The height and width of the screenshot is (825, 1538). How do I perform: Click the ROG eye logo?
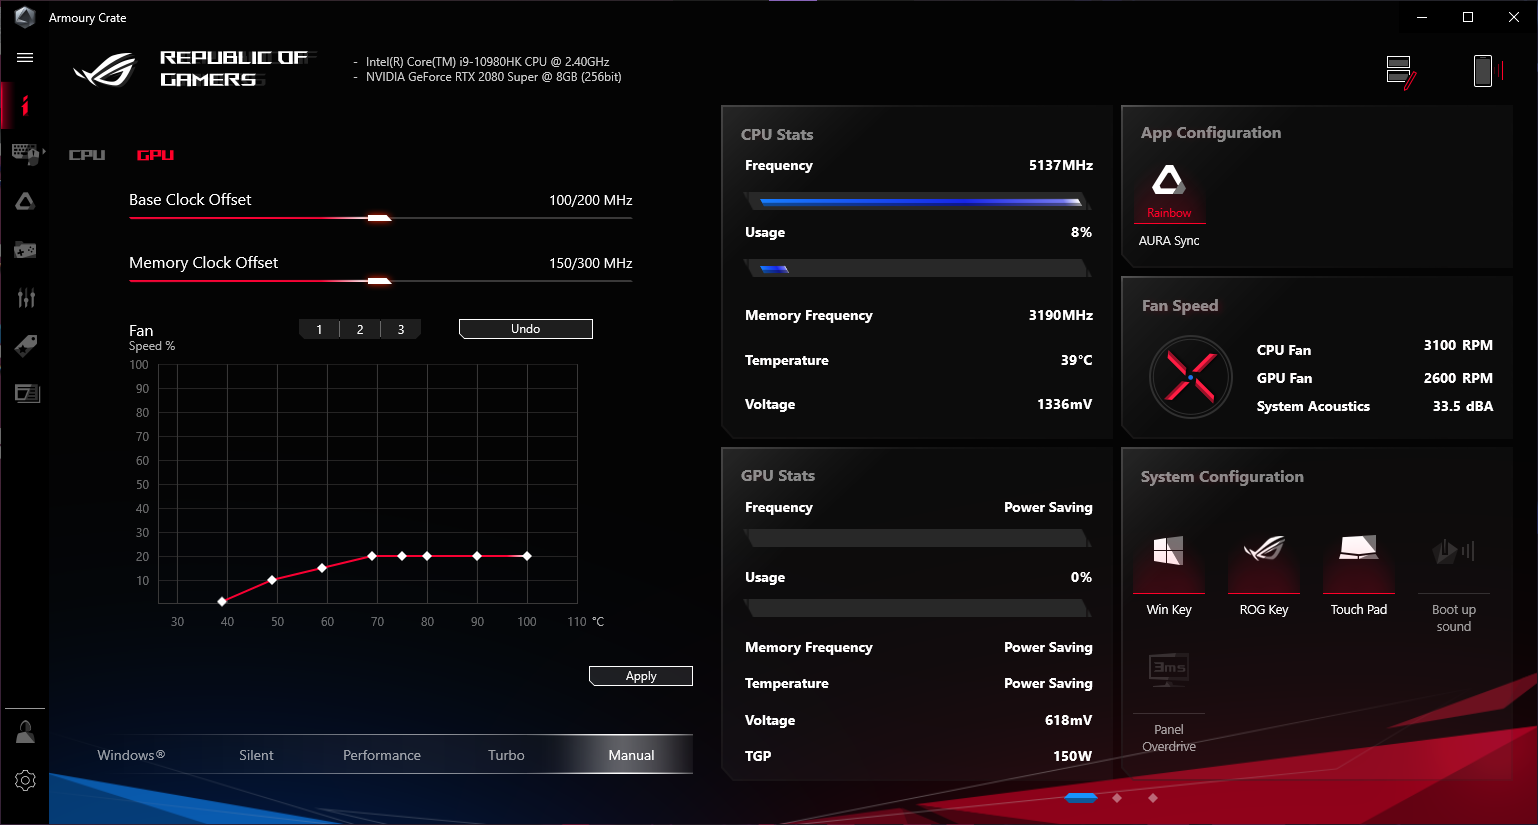tap(105, 69)
